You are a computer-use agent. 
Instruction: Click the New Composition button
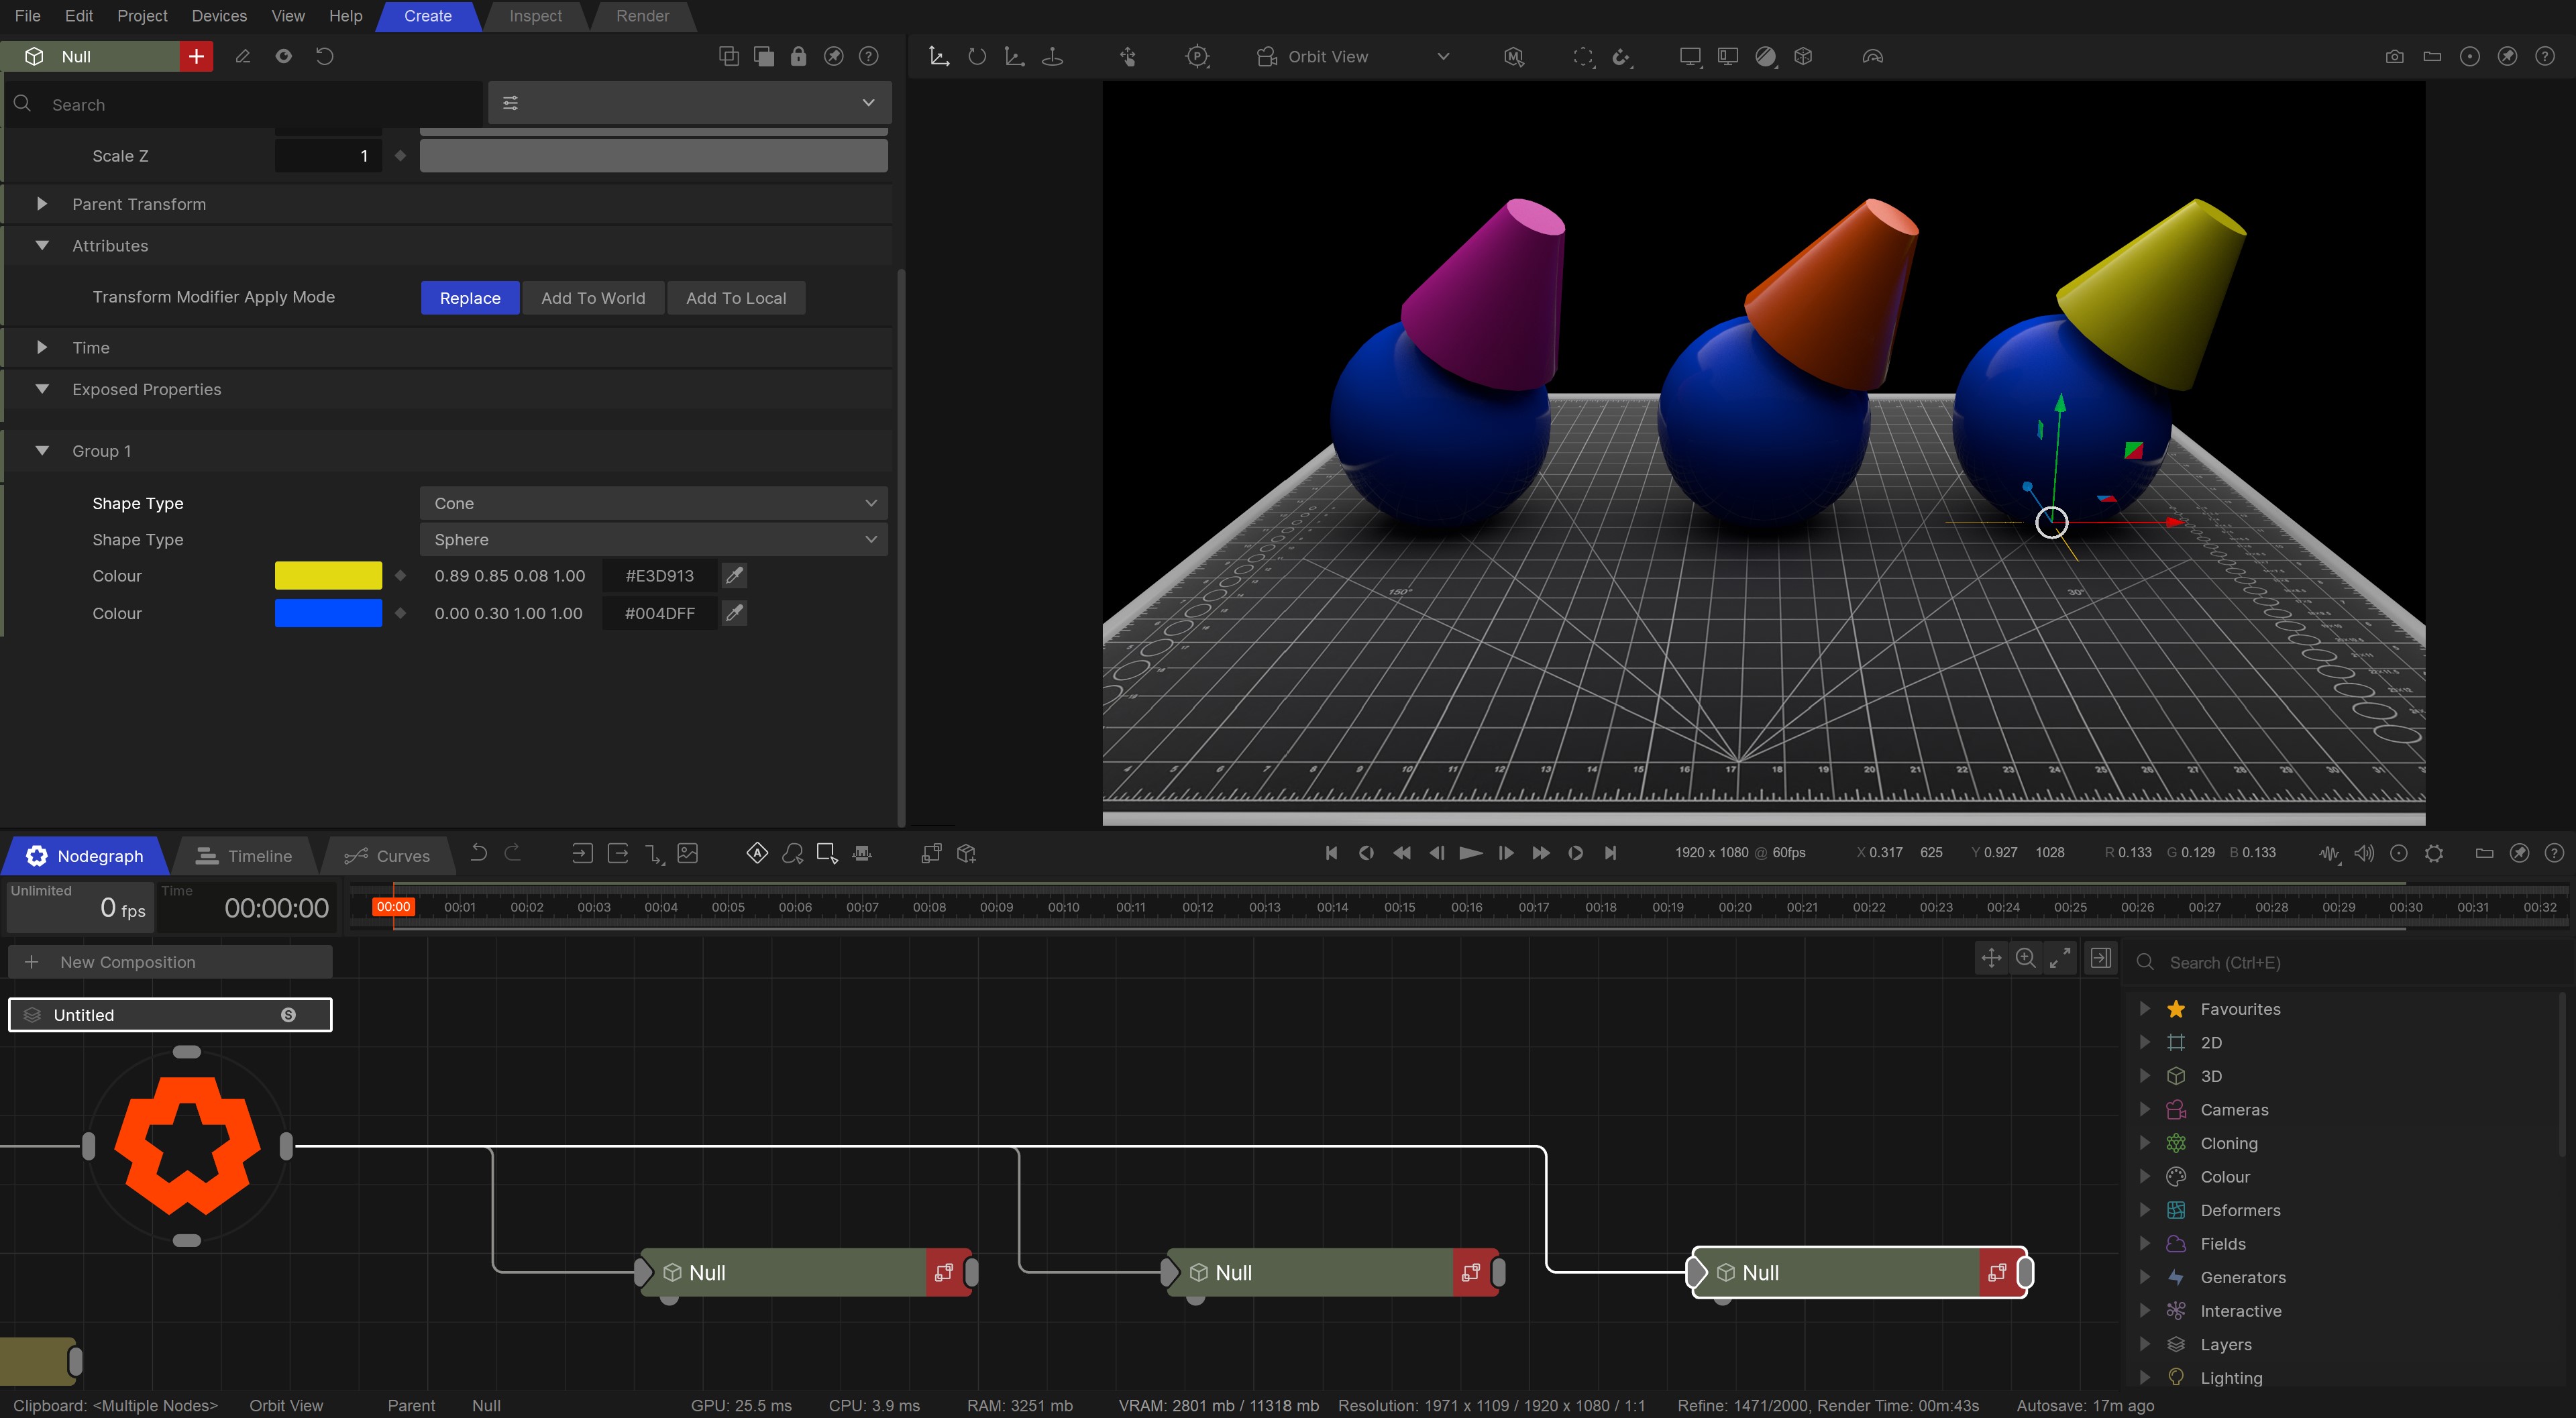170,962
